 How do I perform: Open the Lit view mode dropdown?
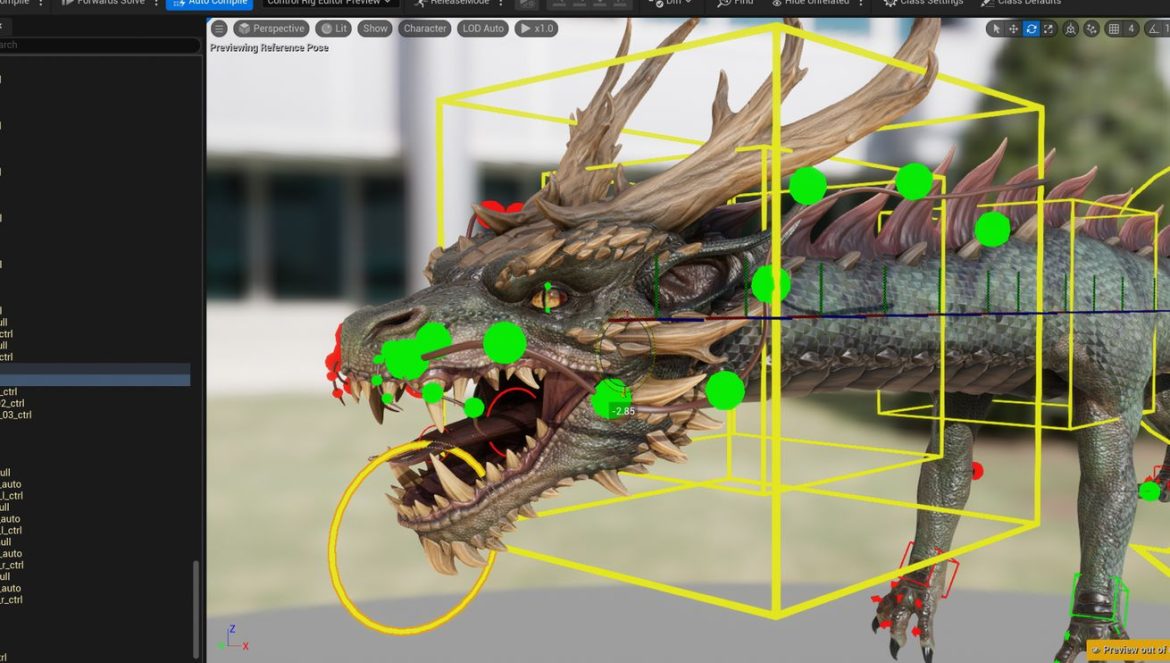pyautogui.click(x=334, y=29)
